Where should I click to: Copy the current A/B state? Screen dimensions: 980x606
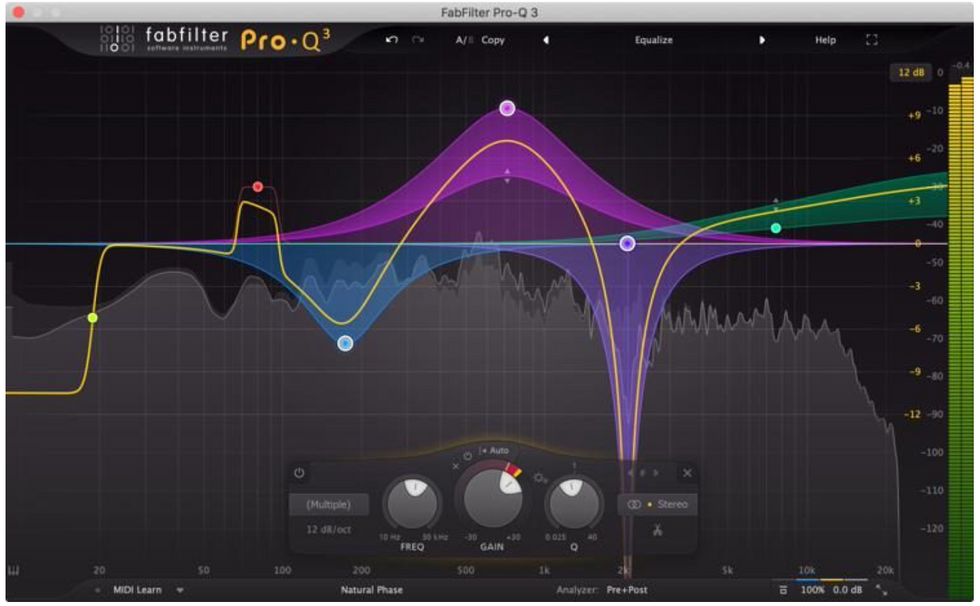coord(492,40)
